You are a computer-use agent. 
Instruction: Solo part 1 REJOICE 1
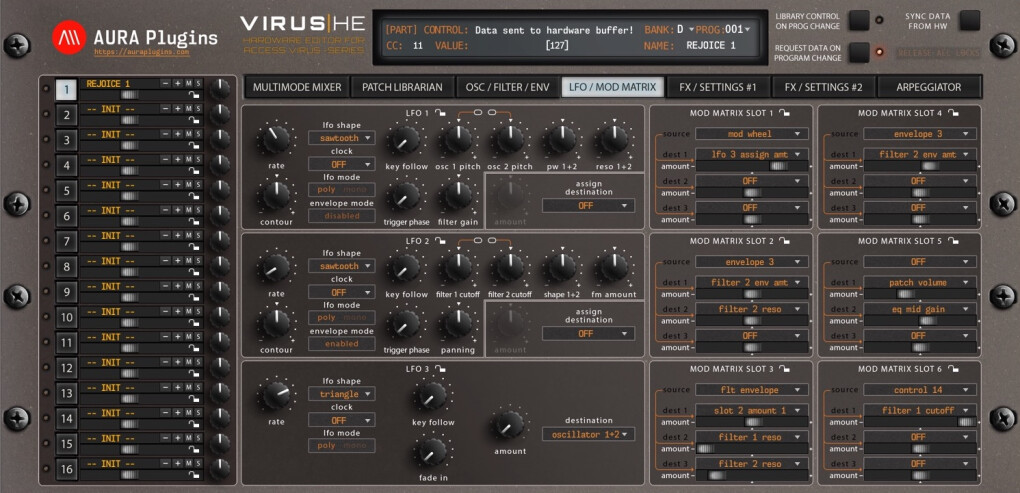point(198,83)
